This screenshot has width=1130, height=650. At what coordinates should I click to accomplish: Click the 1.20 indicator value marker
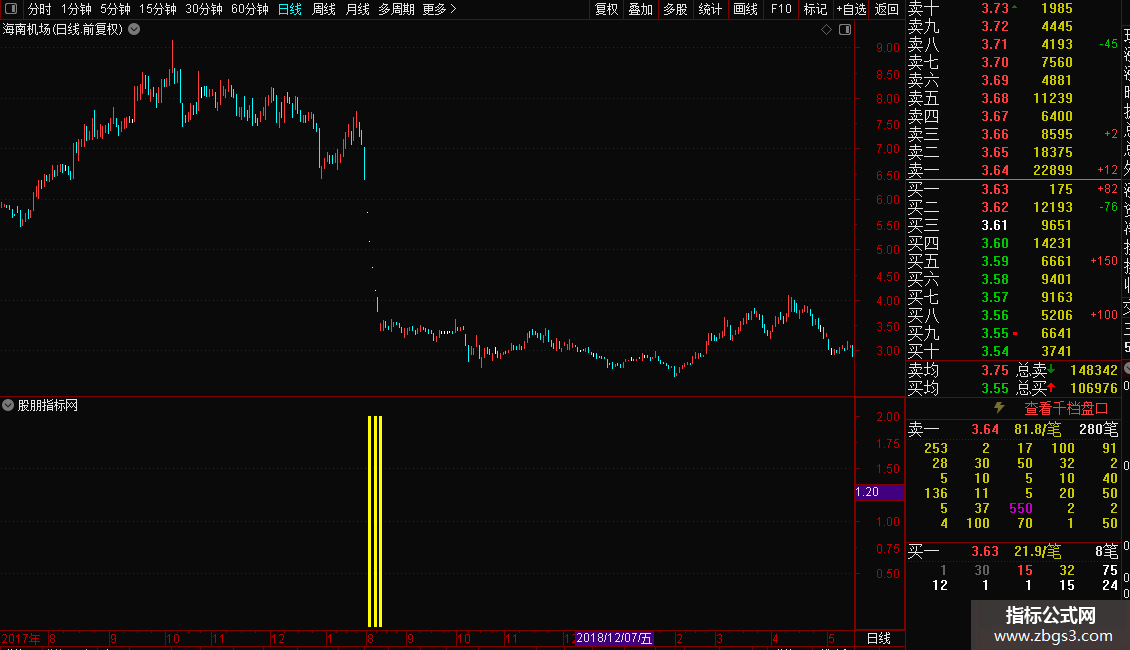(879, 492)
